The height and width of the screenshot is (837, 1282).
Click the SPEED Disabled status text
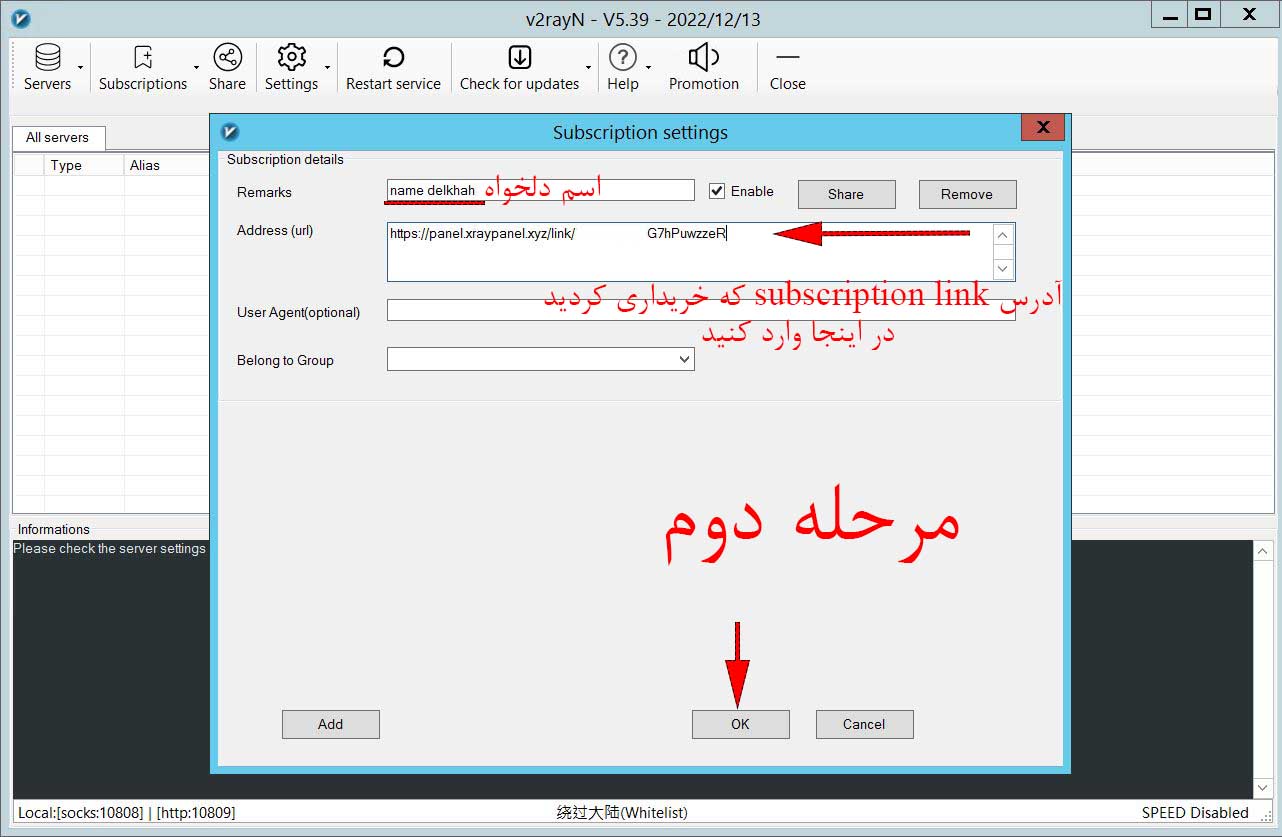coord(1195,812)
